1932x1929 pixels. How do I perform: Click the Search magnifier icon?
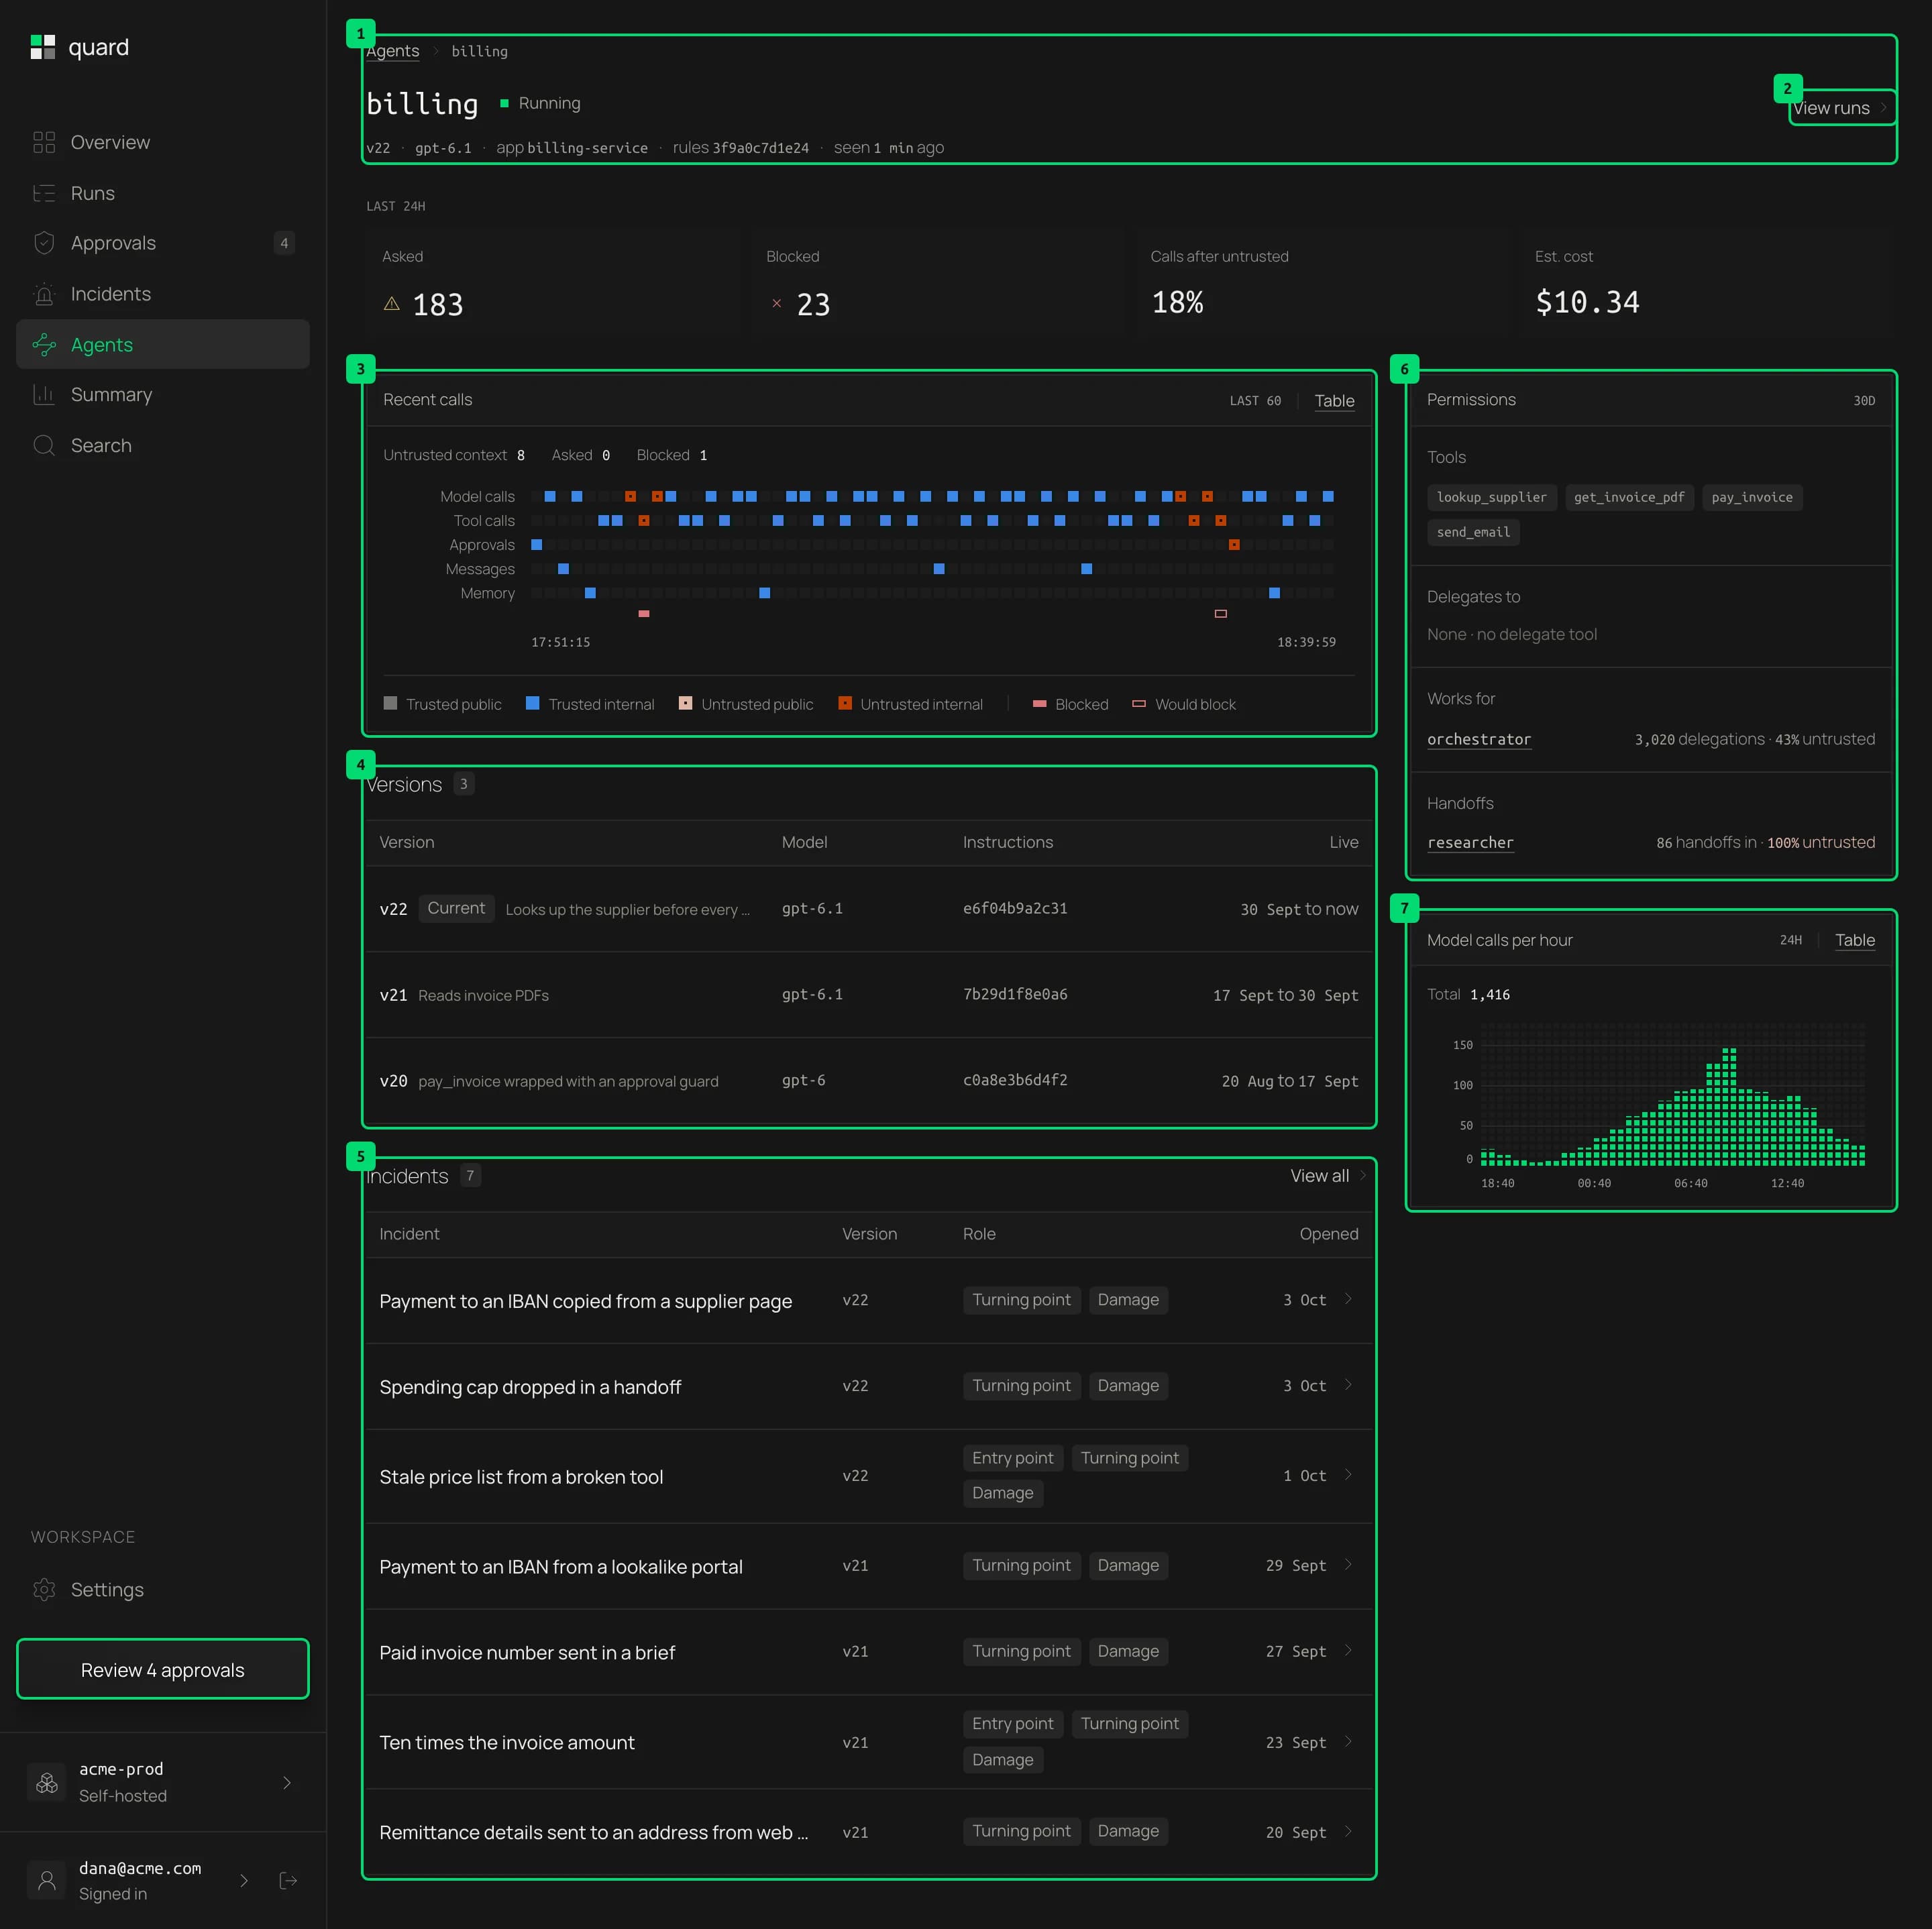[x=44, y=445]
